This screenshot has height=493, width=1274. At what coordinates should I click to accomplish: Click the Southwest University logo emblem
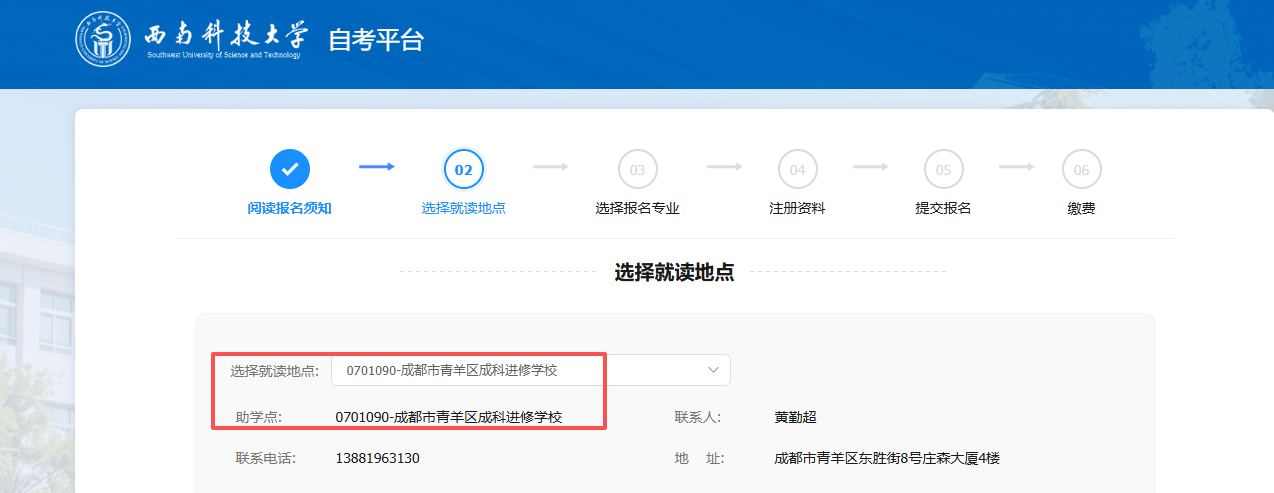[x=103, y=40]
